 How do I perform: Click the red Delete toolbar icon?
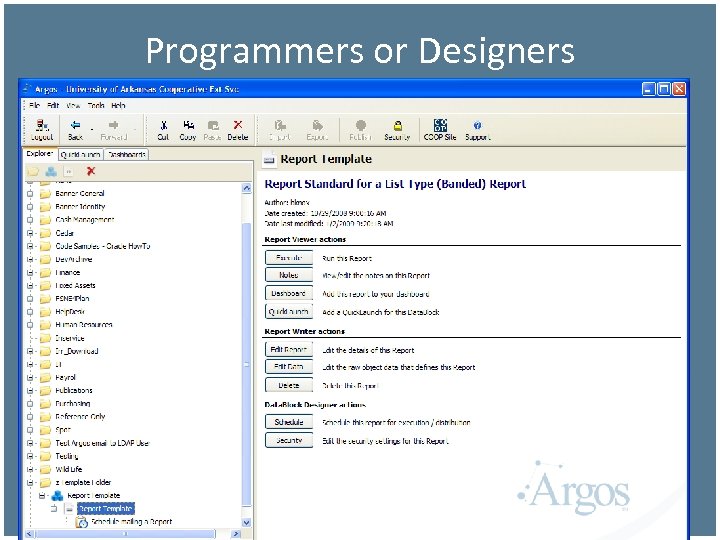tap(237, 125)
